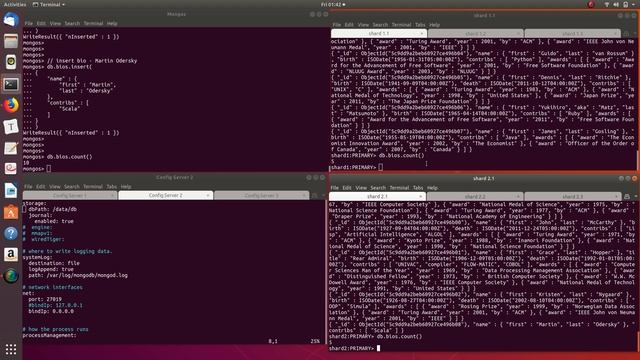
Task: Open Amazon from the dock
Action: coord(11,255)
